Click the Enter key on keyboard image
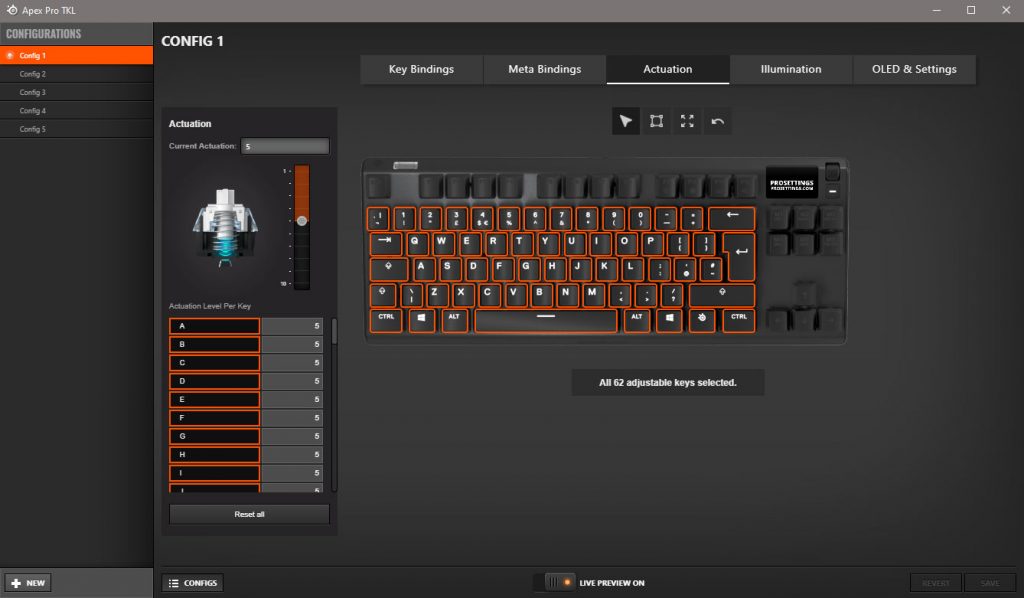 pyautogui.click(x=741, y=255)
